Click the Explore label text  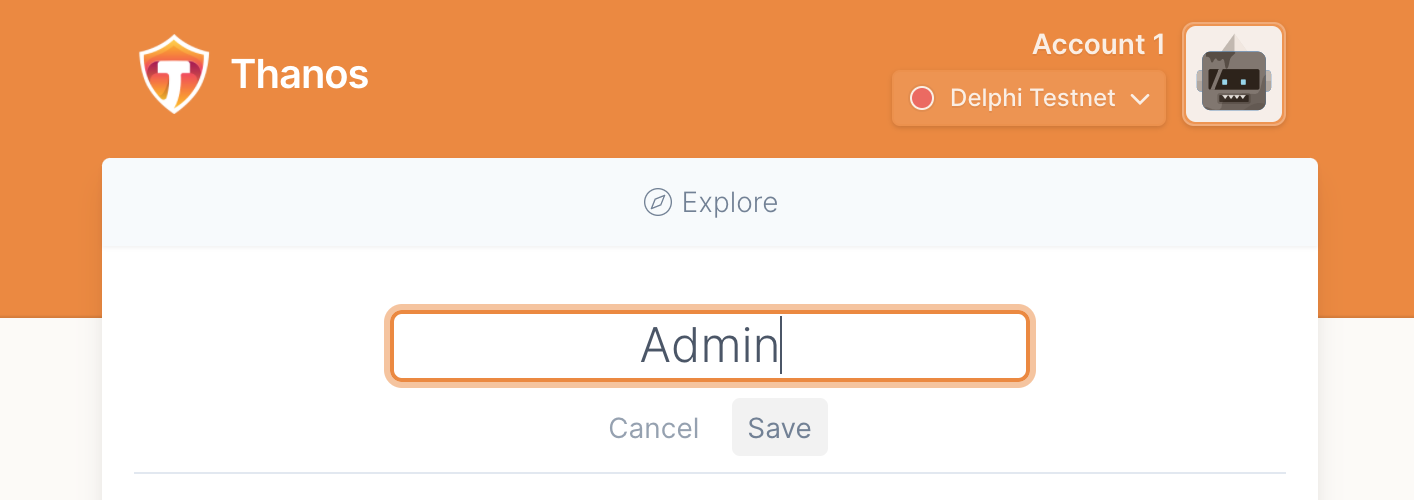click(730, 203)
